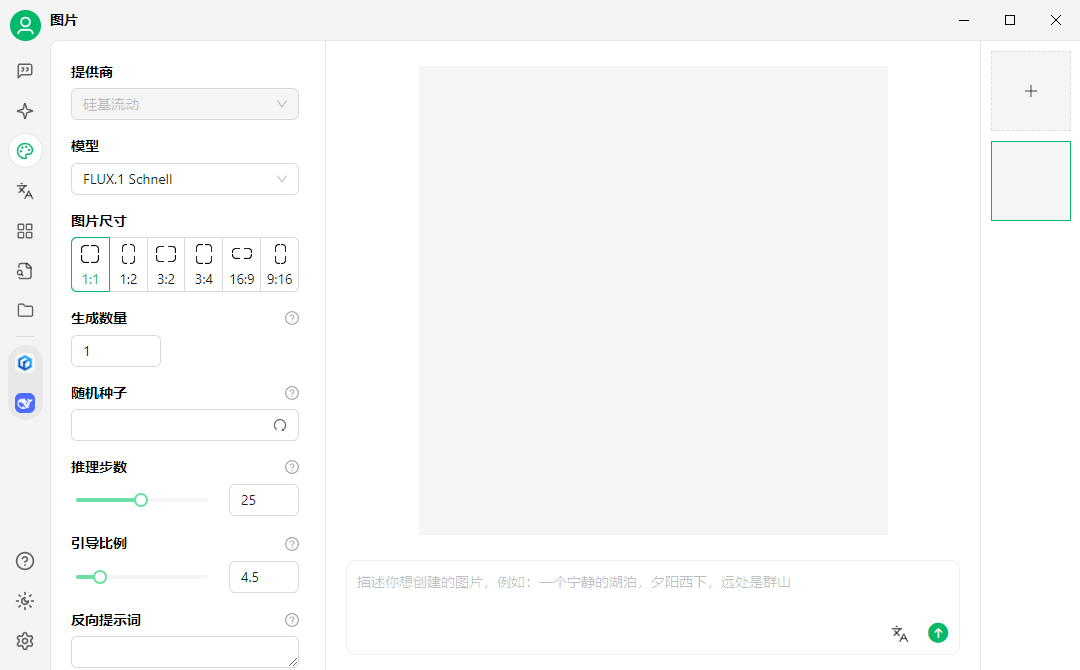Click the empty image preview canvas
Image resolution: width=1080 pixels, height=670 pixels.
click(653, 300)
